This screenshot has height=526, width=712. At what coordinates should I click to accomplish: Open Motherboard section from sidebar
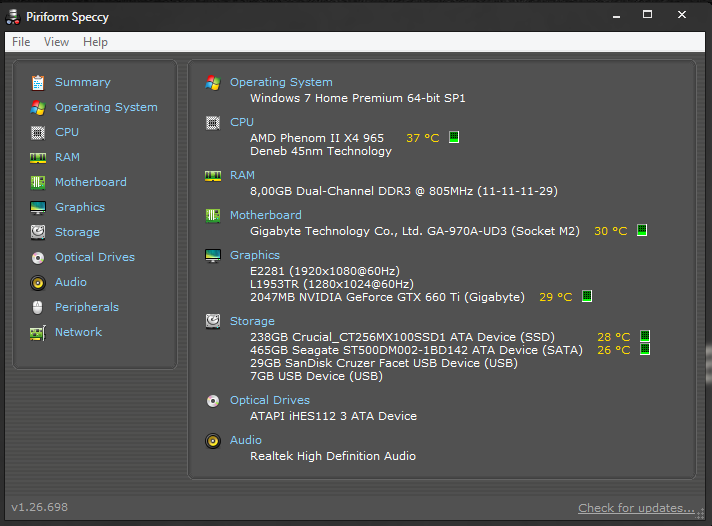[91, 182]
